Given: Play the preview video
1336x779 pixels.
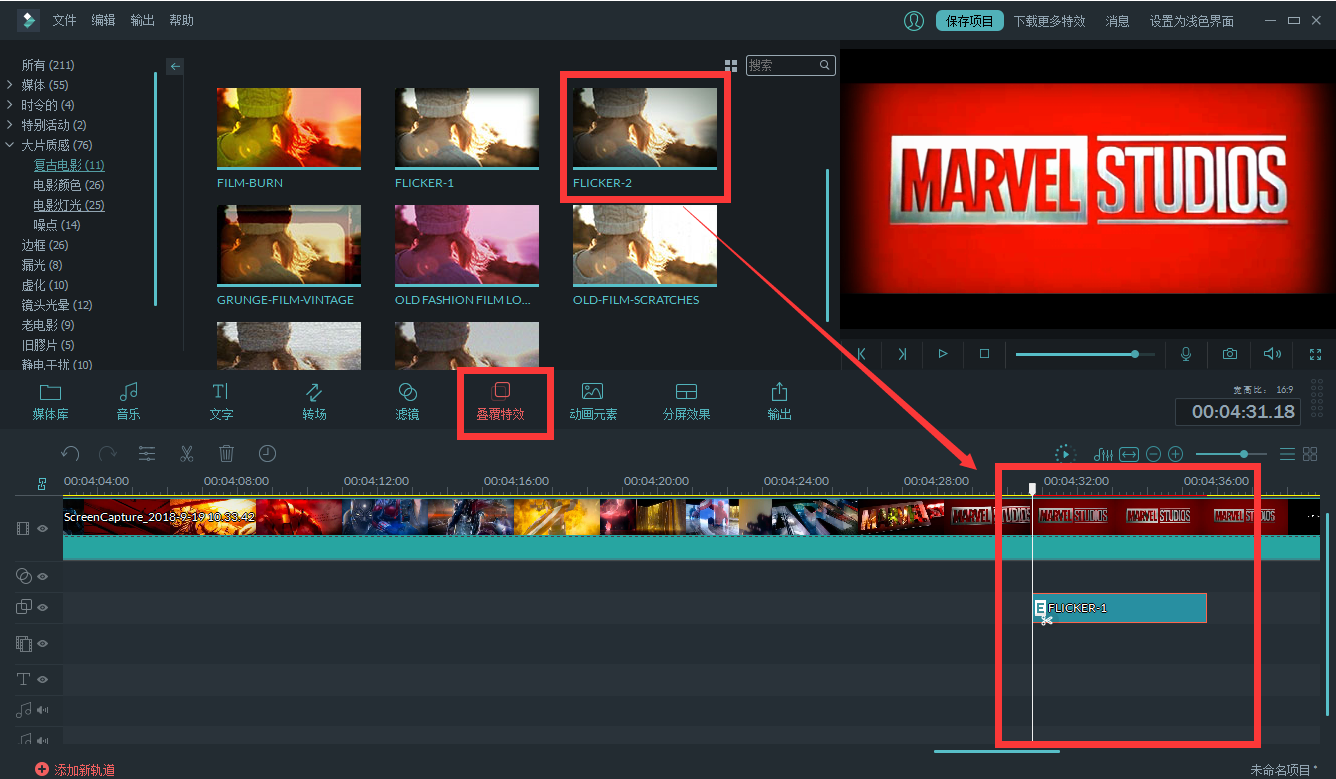Looking at the screenshot, I should point(943,354).
